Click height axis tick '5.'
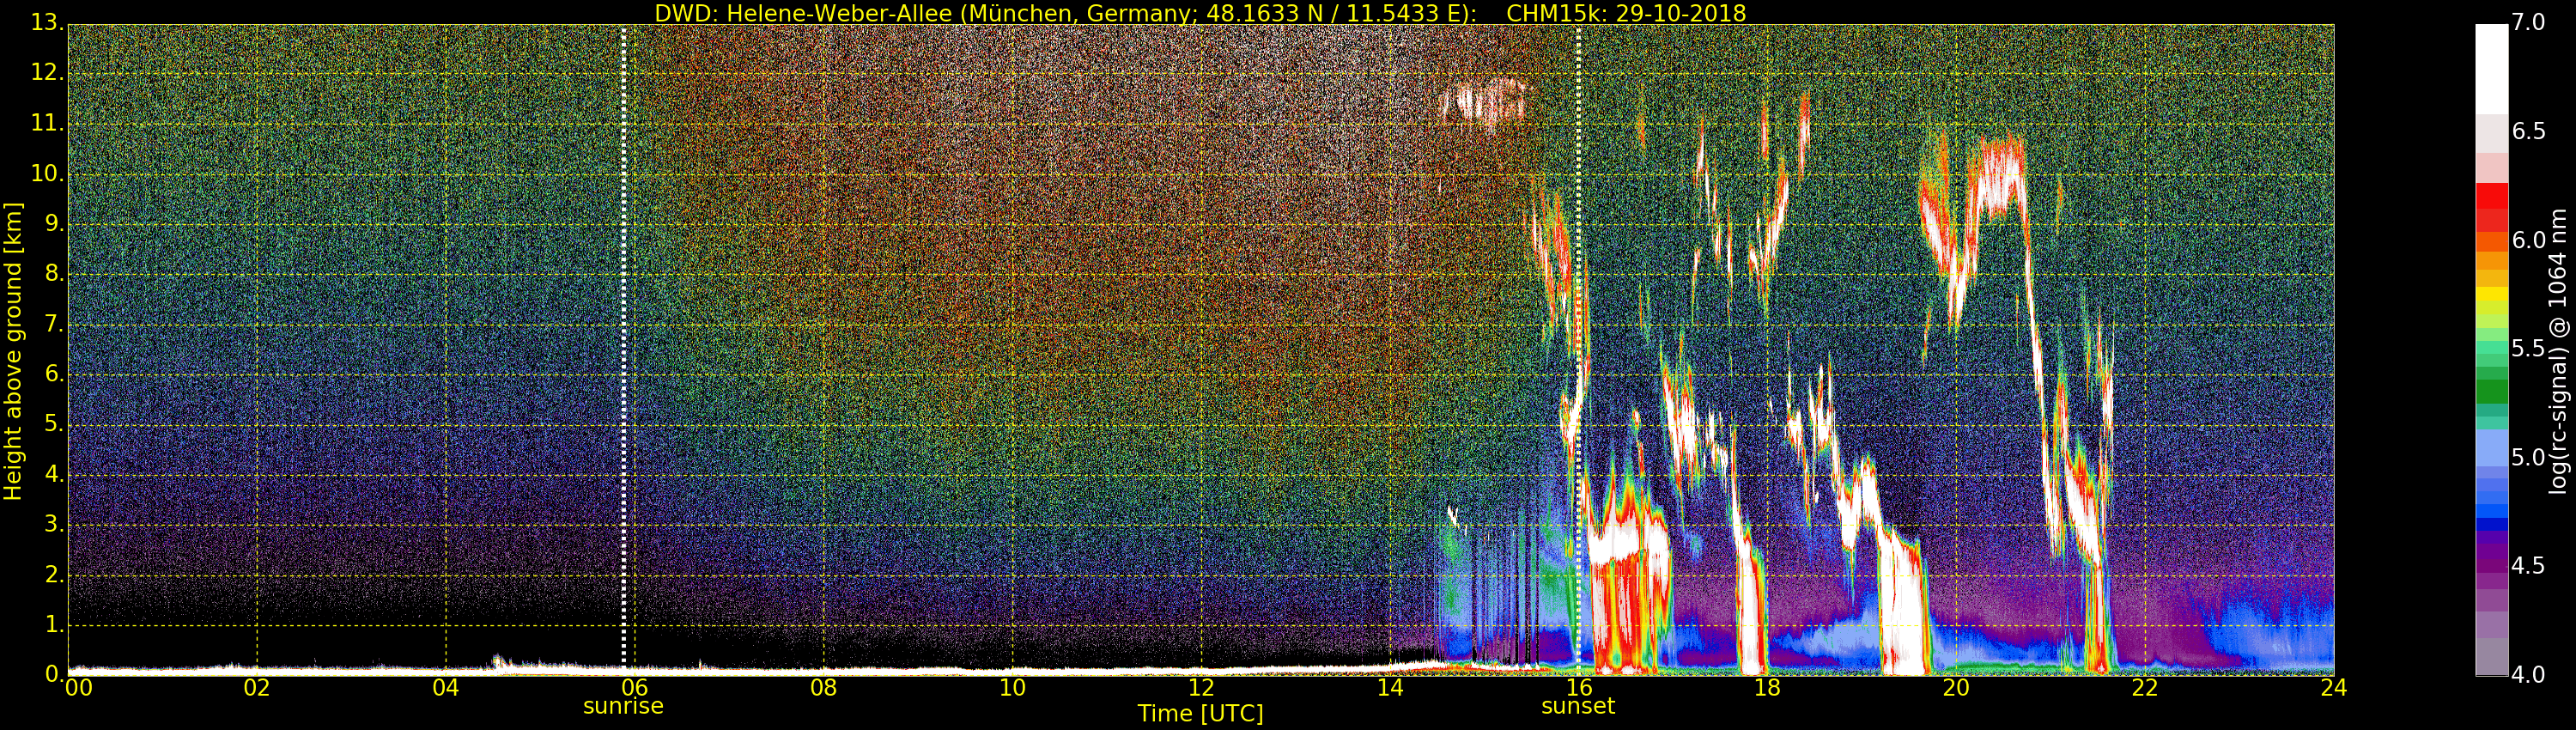This screenshot has width=2576, height=730. tap(53, 424)
